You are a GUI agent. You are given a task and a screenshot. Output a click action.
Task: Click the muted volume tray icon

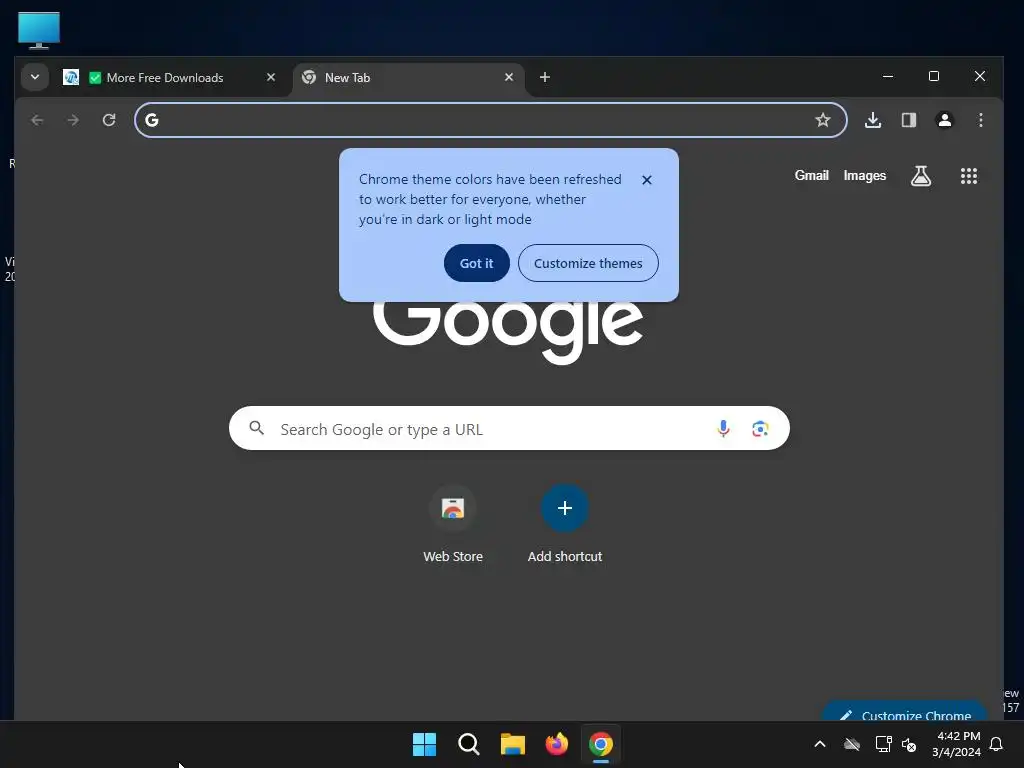coord(909,744)
